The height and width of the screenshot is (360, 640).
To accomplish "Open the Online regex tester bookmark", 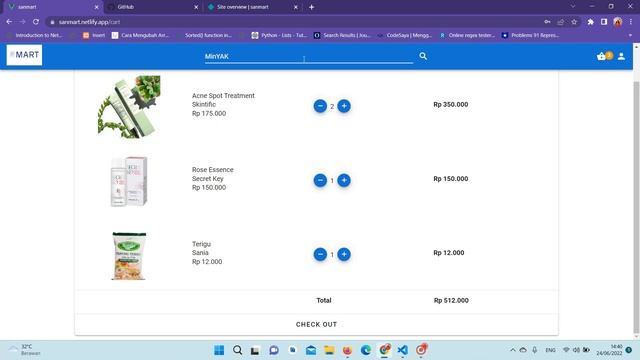I will [x=467, y=36].
